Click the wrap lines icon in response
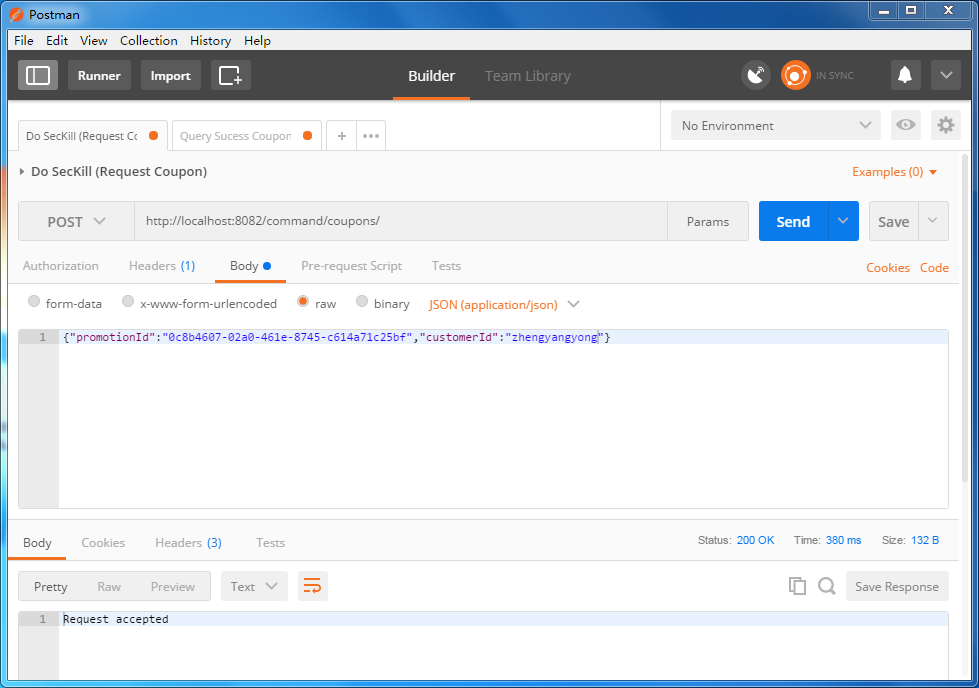Image resolution: width=979 pixels, height=688 pixels. click(x=313, y=587)
